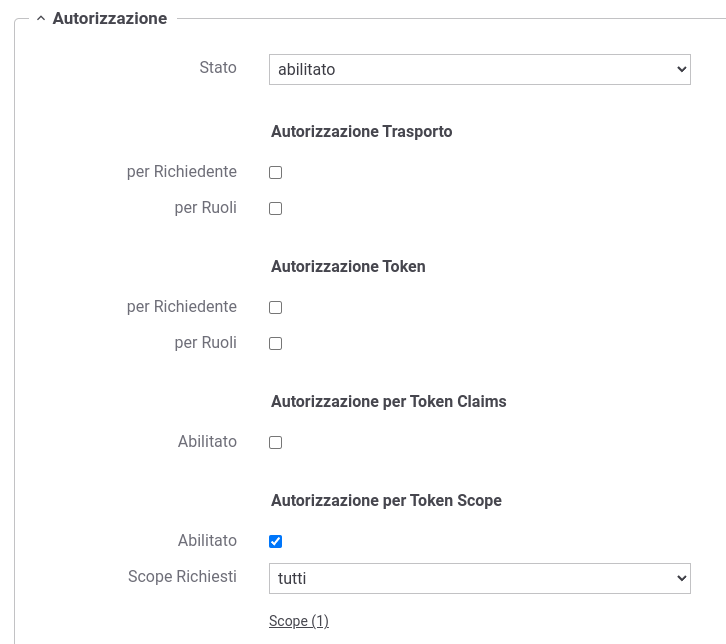Collapse the Autorizzazione section chevron
Image resolution: width=726 pixels, height=644 pixels.
coord(41,19)
